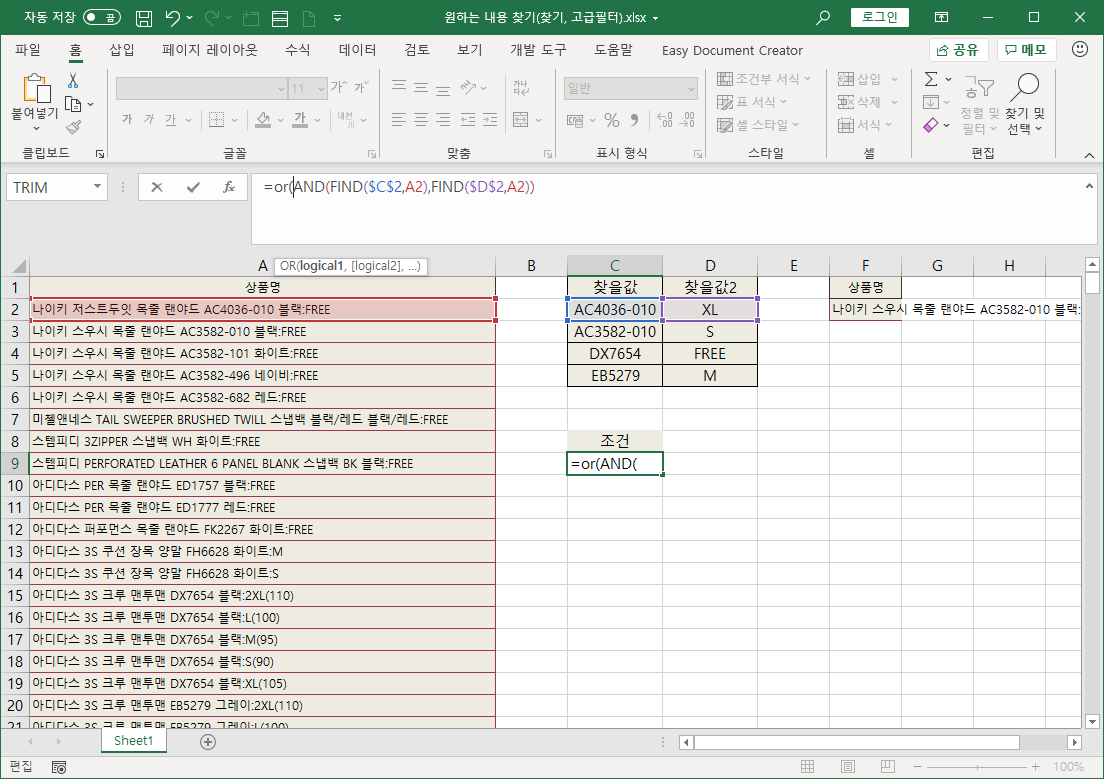Toggle bold 가 formatting
Viewport: 1104px width, 779px height.
click(x=127, y=120)
